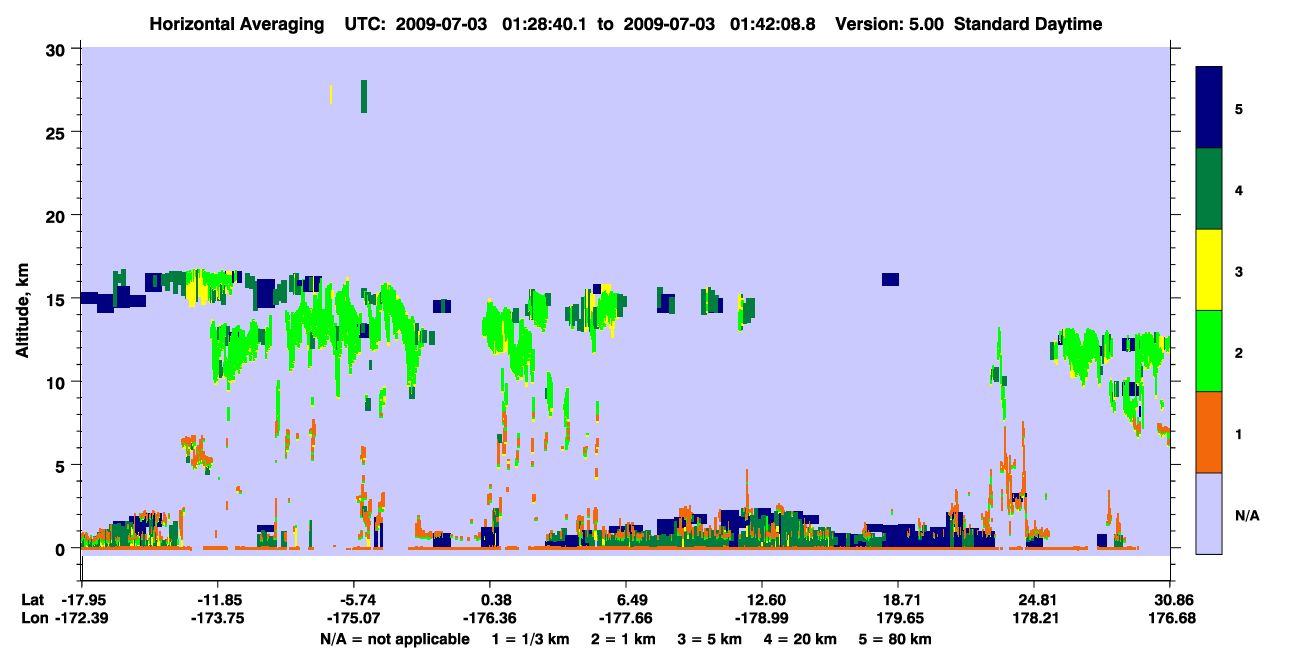Click 'Version: 5.00' text

pyautogui.click(x=891, y=24)
